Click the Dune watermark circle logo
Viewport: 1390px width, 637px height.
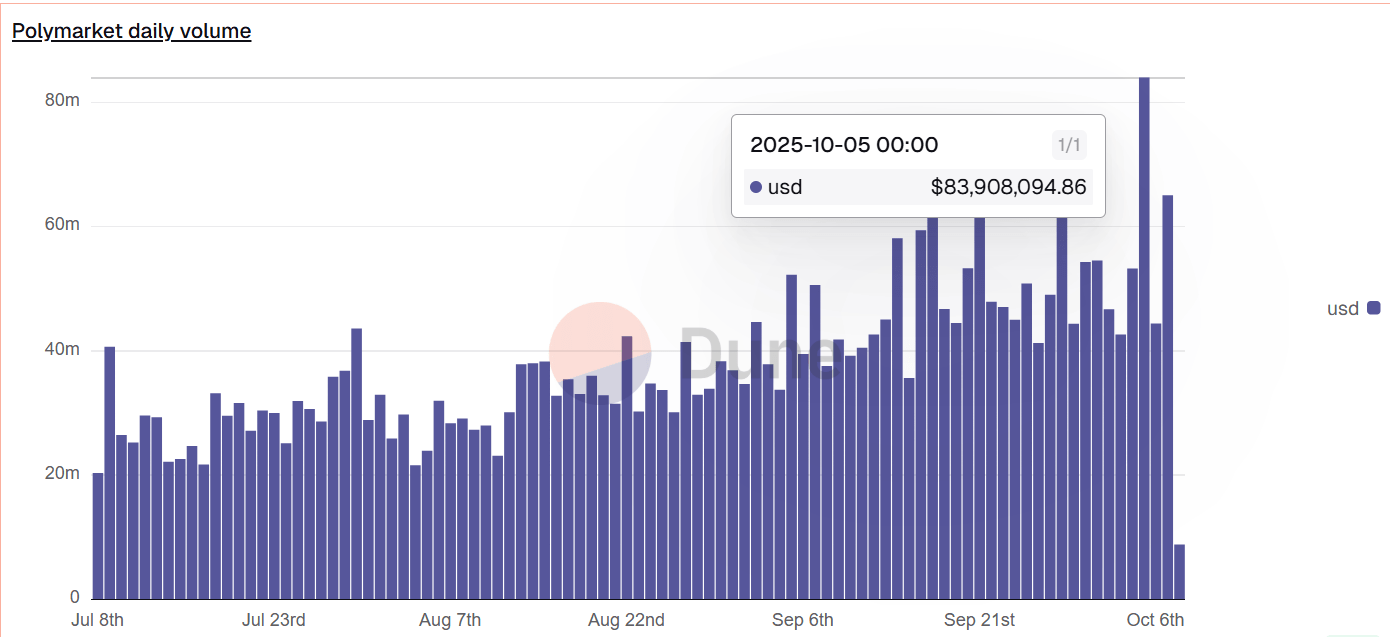(x=600, y=353)
